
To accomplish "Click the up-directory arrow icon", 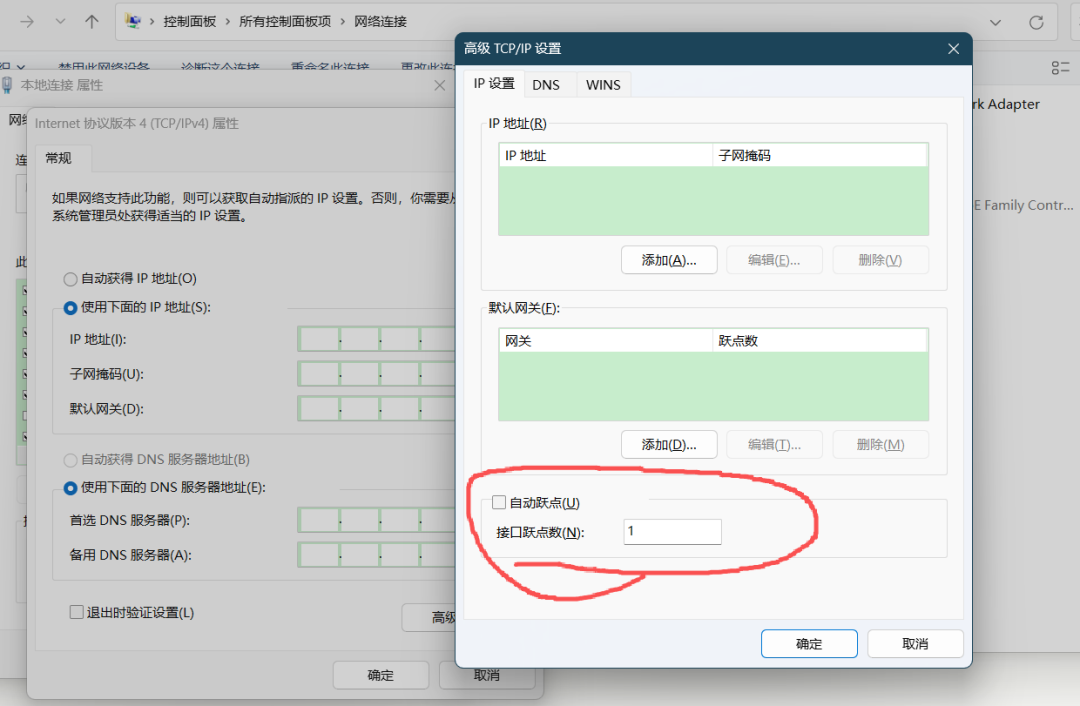I will tap(92, 22).
